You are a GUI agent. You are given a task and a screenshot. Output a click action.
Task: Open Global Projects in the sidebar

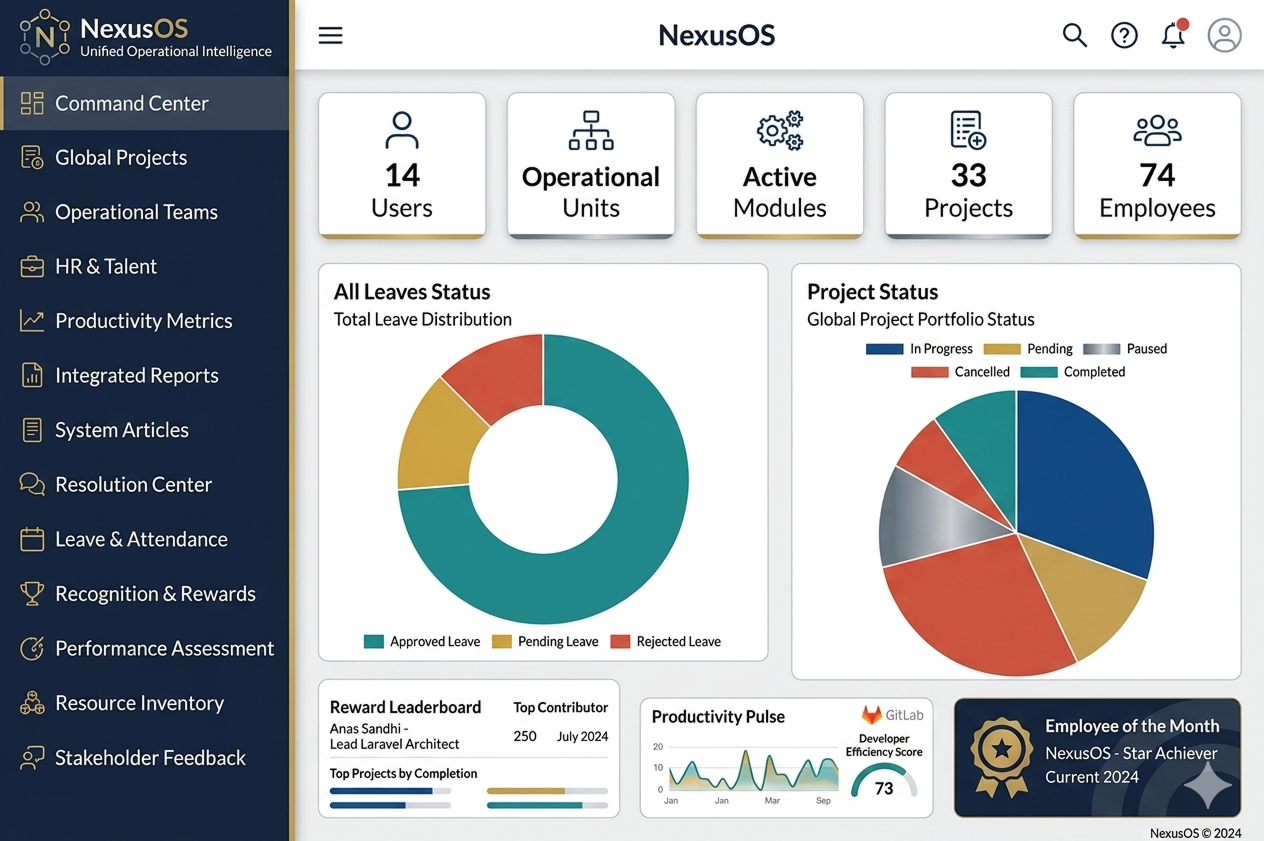(121, 158)
